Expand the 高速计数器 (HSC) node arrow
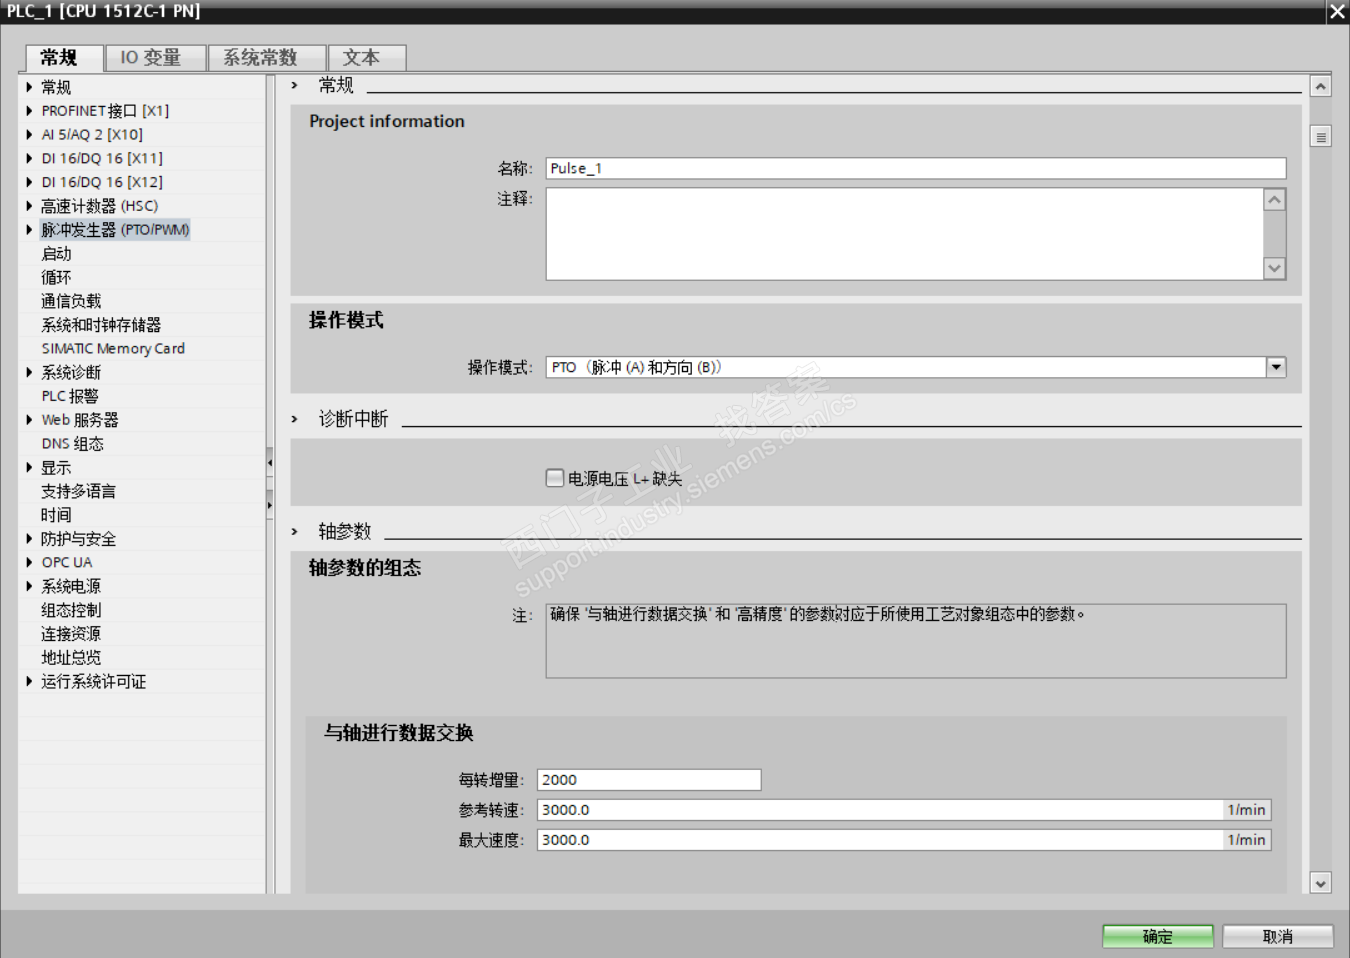Viewport: 1350px width, 958px height. click(x=29, y=206)
